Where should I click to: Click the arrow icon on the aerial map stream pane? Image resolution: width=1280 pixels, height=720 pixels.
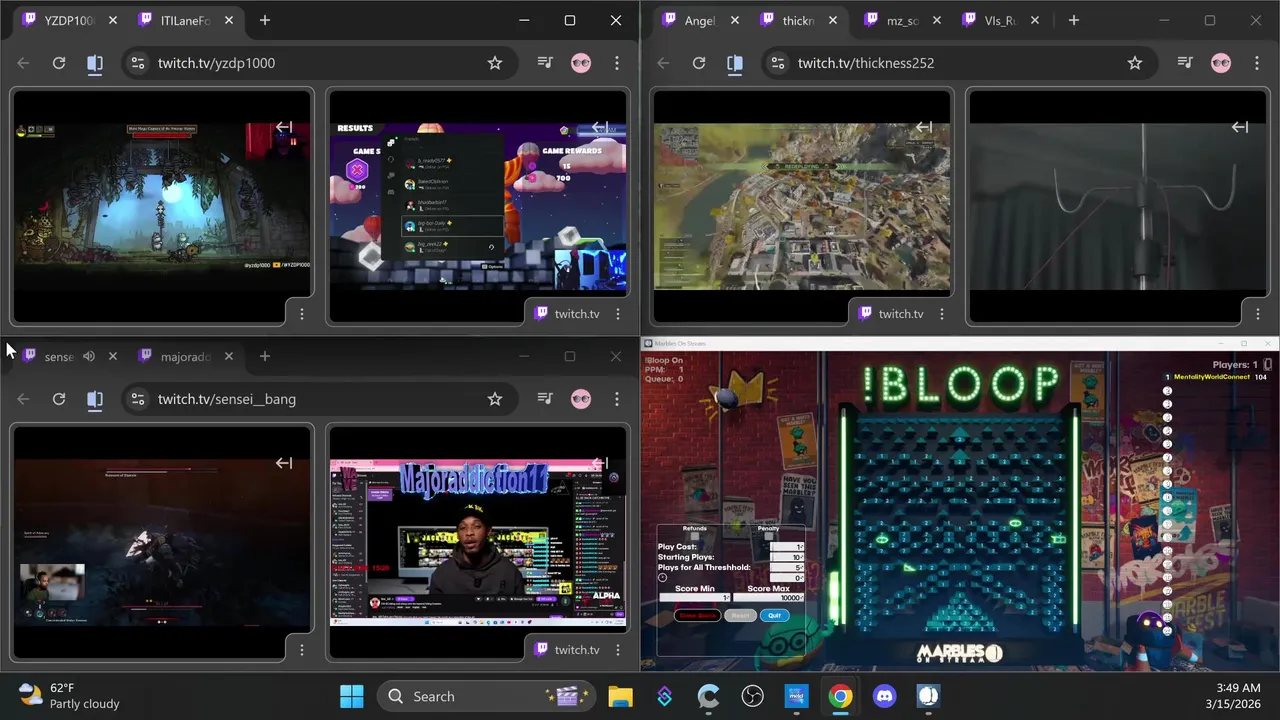[924, 127]
